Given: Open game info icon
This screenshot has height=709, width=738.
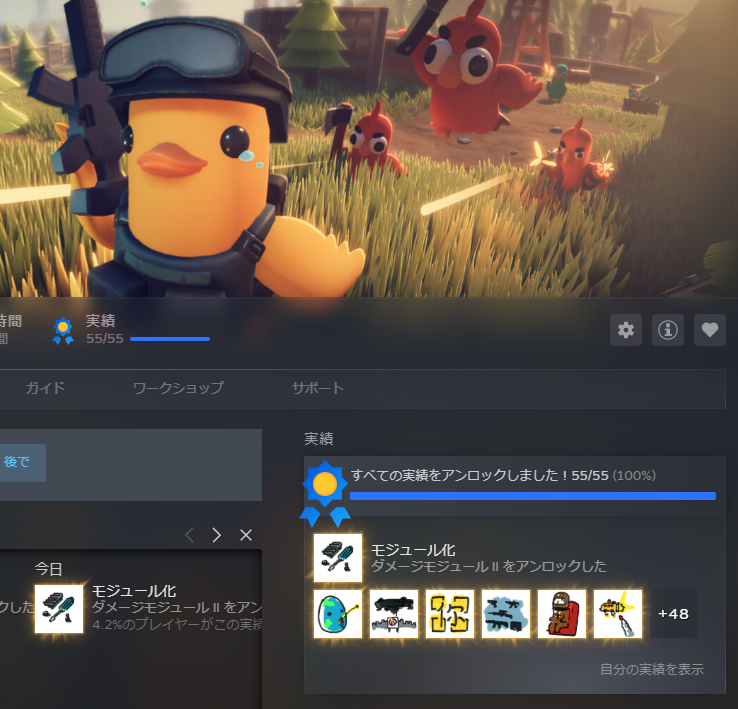Looking at the screenshot, I should (667, 330).
